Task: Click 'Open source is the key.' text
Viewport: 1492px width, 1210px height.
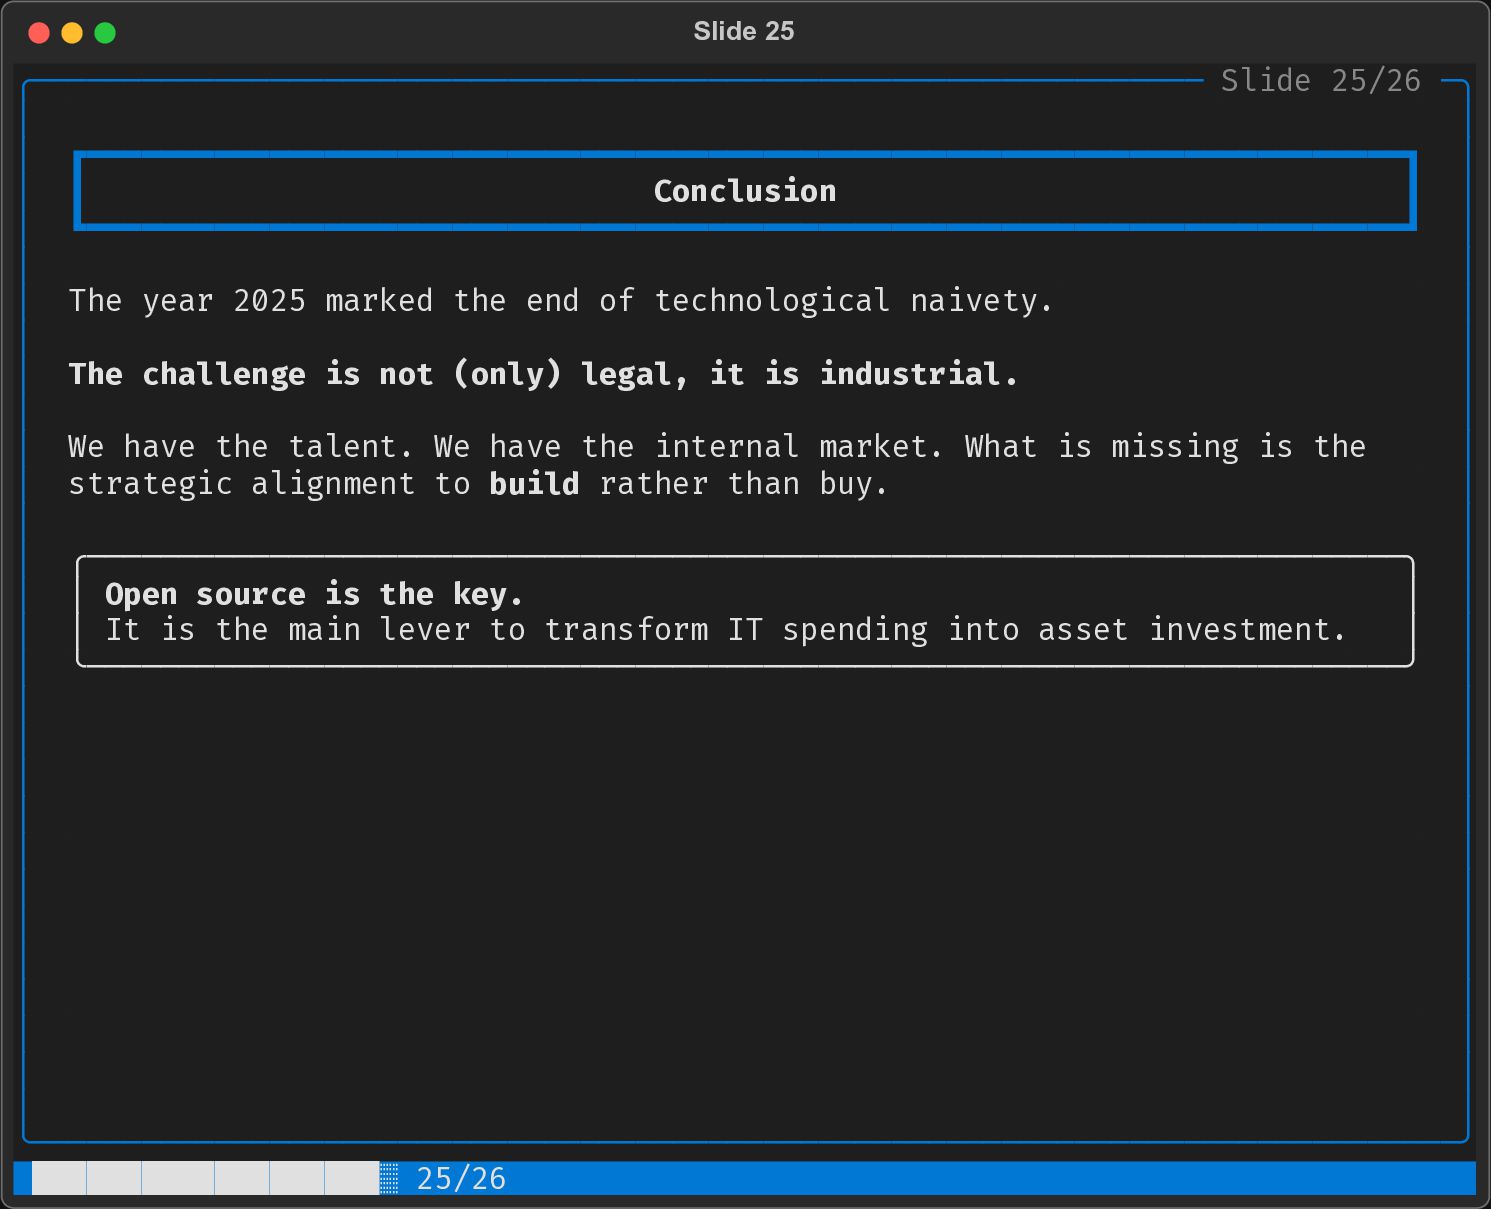Action: pos(314,594)
